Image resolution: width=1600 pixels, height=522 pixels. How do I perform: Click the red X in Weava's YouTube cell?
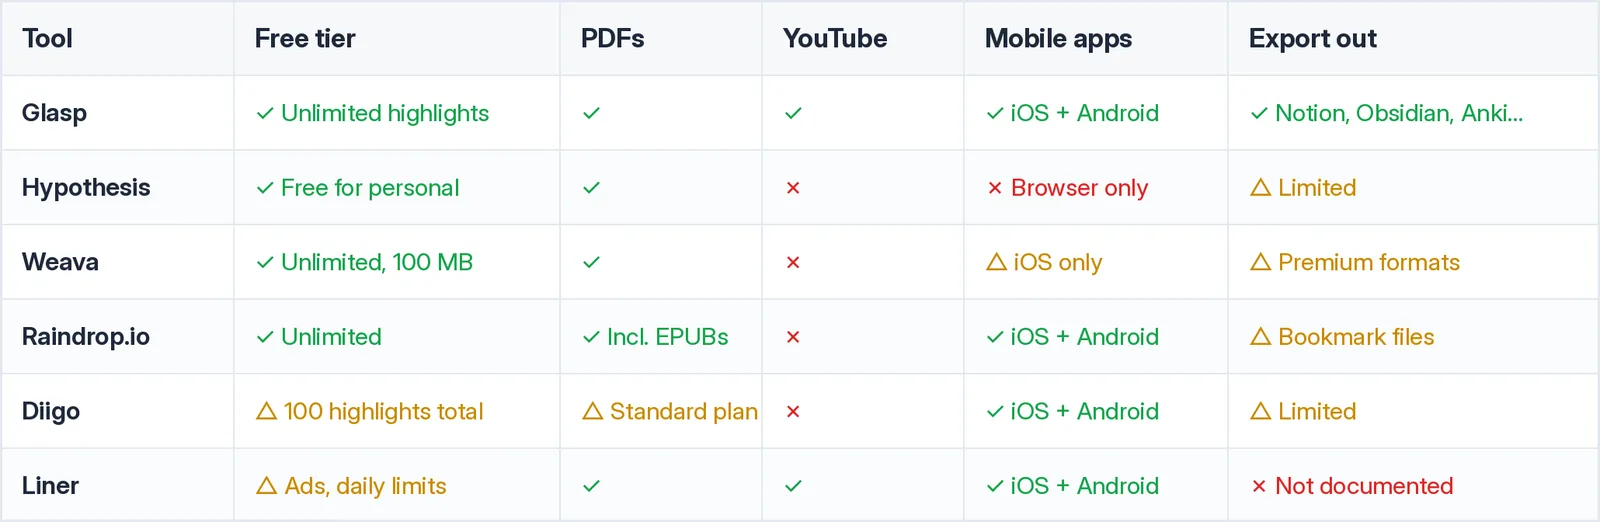[793, 262]
